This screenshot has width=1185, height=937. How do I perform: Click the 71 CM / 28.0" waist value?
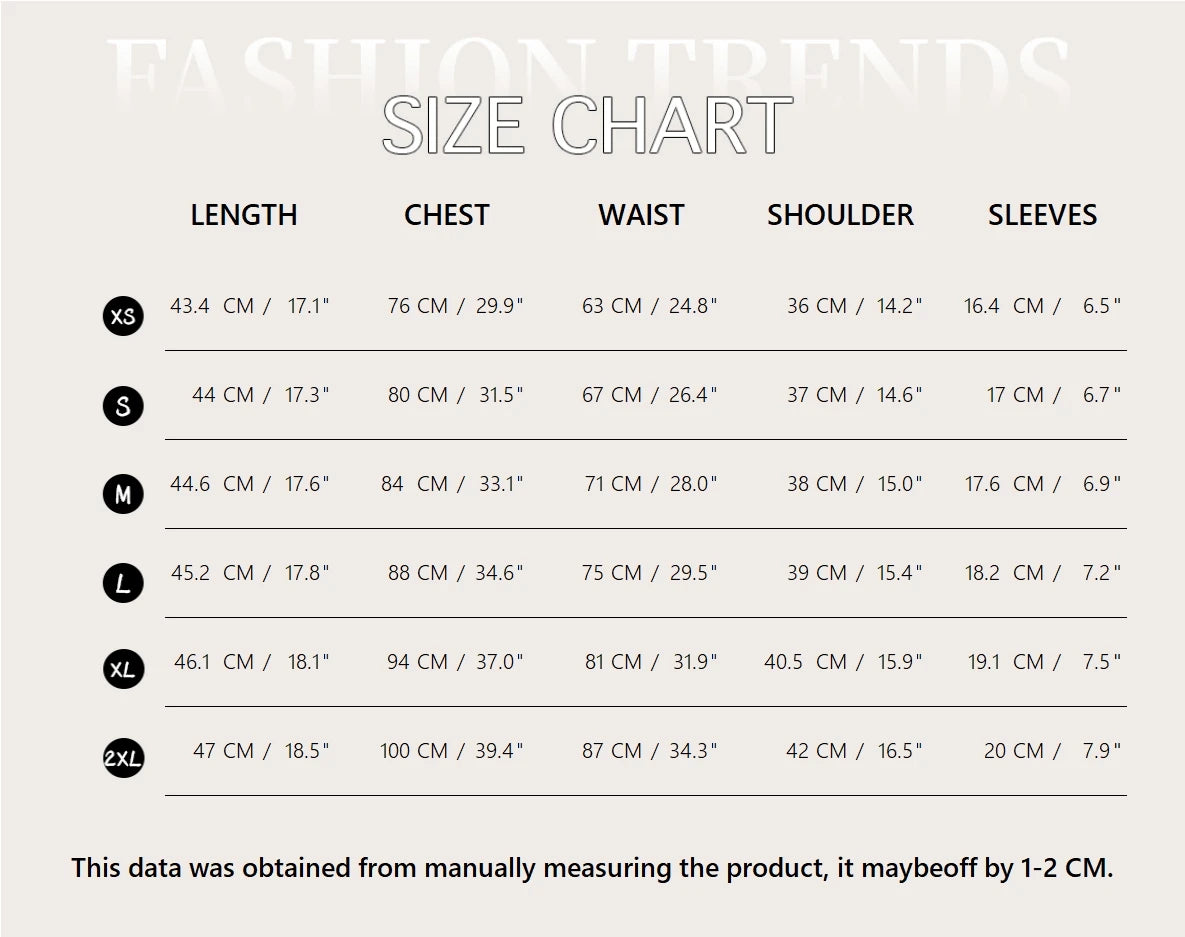651,484
